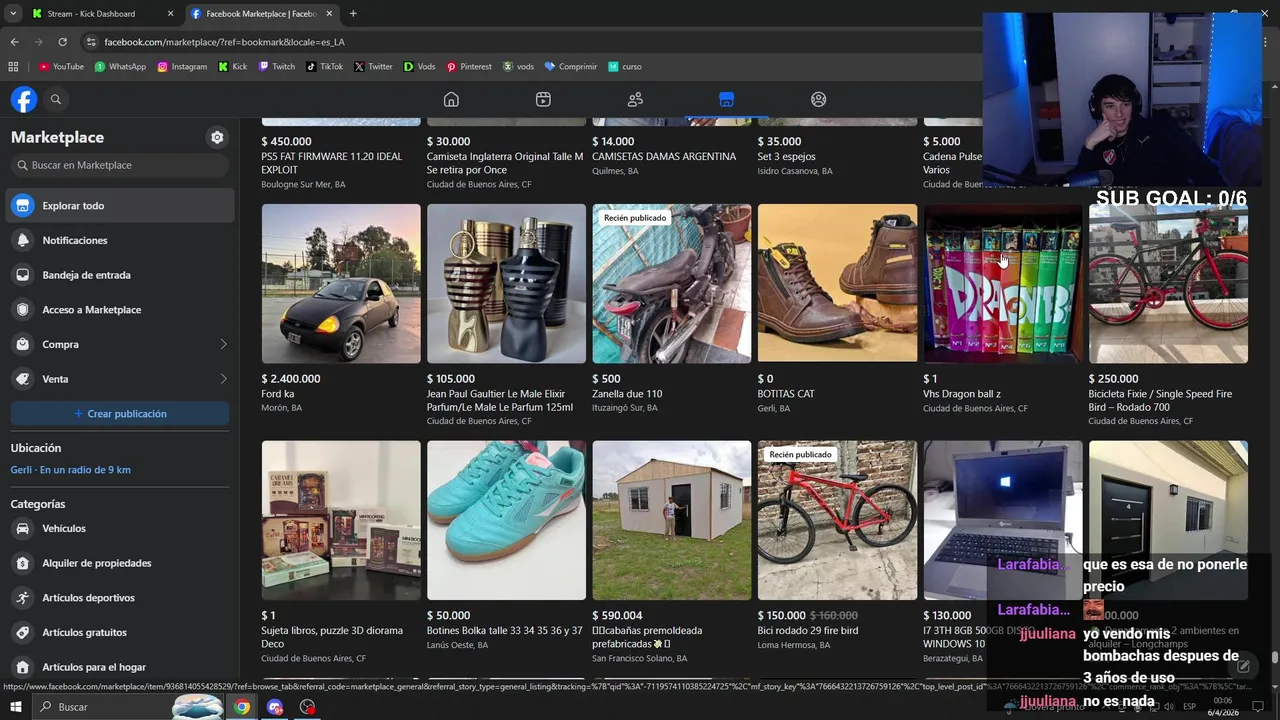Screen dimensions: 1280x720
Task: Click CAMISETAS DAMAS ARGENTINA listing title
Action: (x=664, y=157)
